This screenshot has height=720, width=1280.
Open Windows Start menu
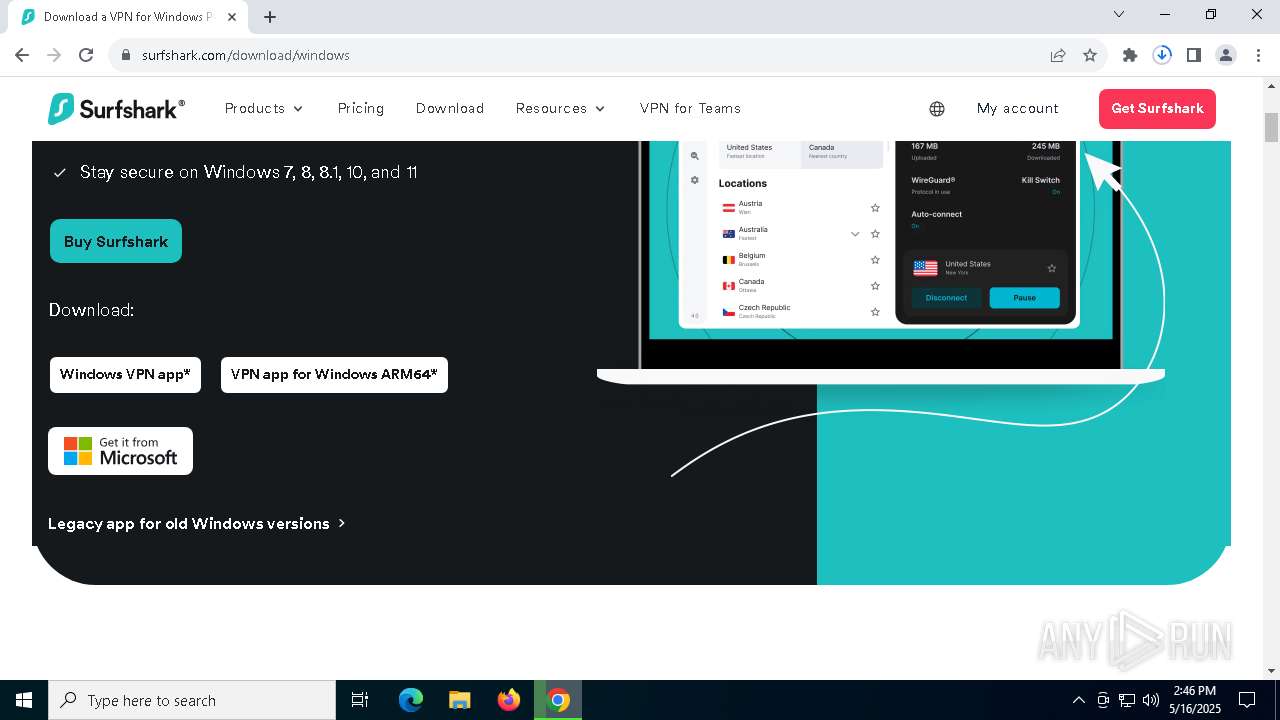pyautogui.click(x=24, y=700)
